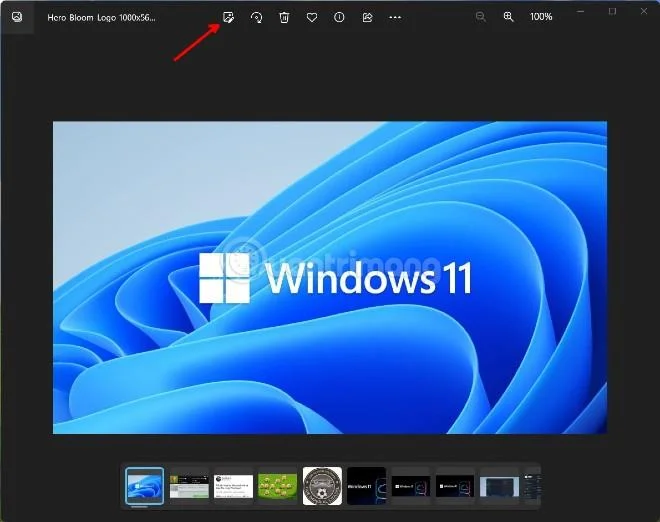This screenshot has height=522, width=660.
Task: Select the white tweet screenshot thumbnail
Action: (x=233, y=486)
